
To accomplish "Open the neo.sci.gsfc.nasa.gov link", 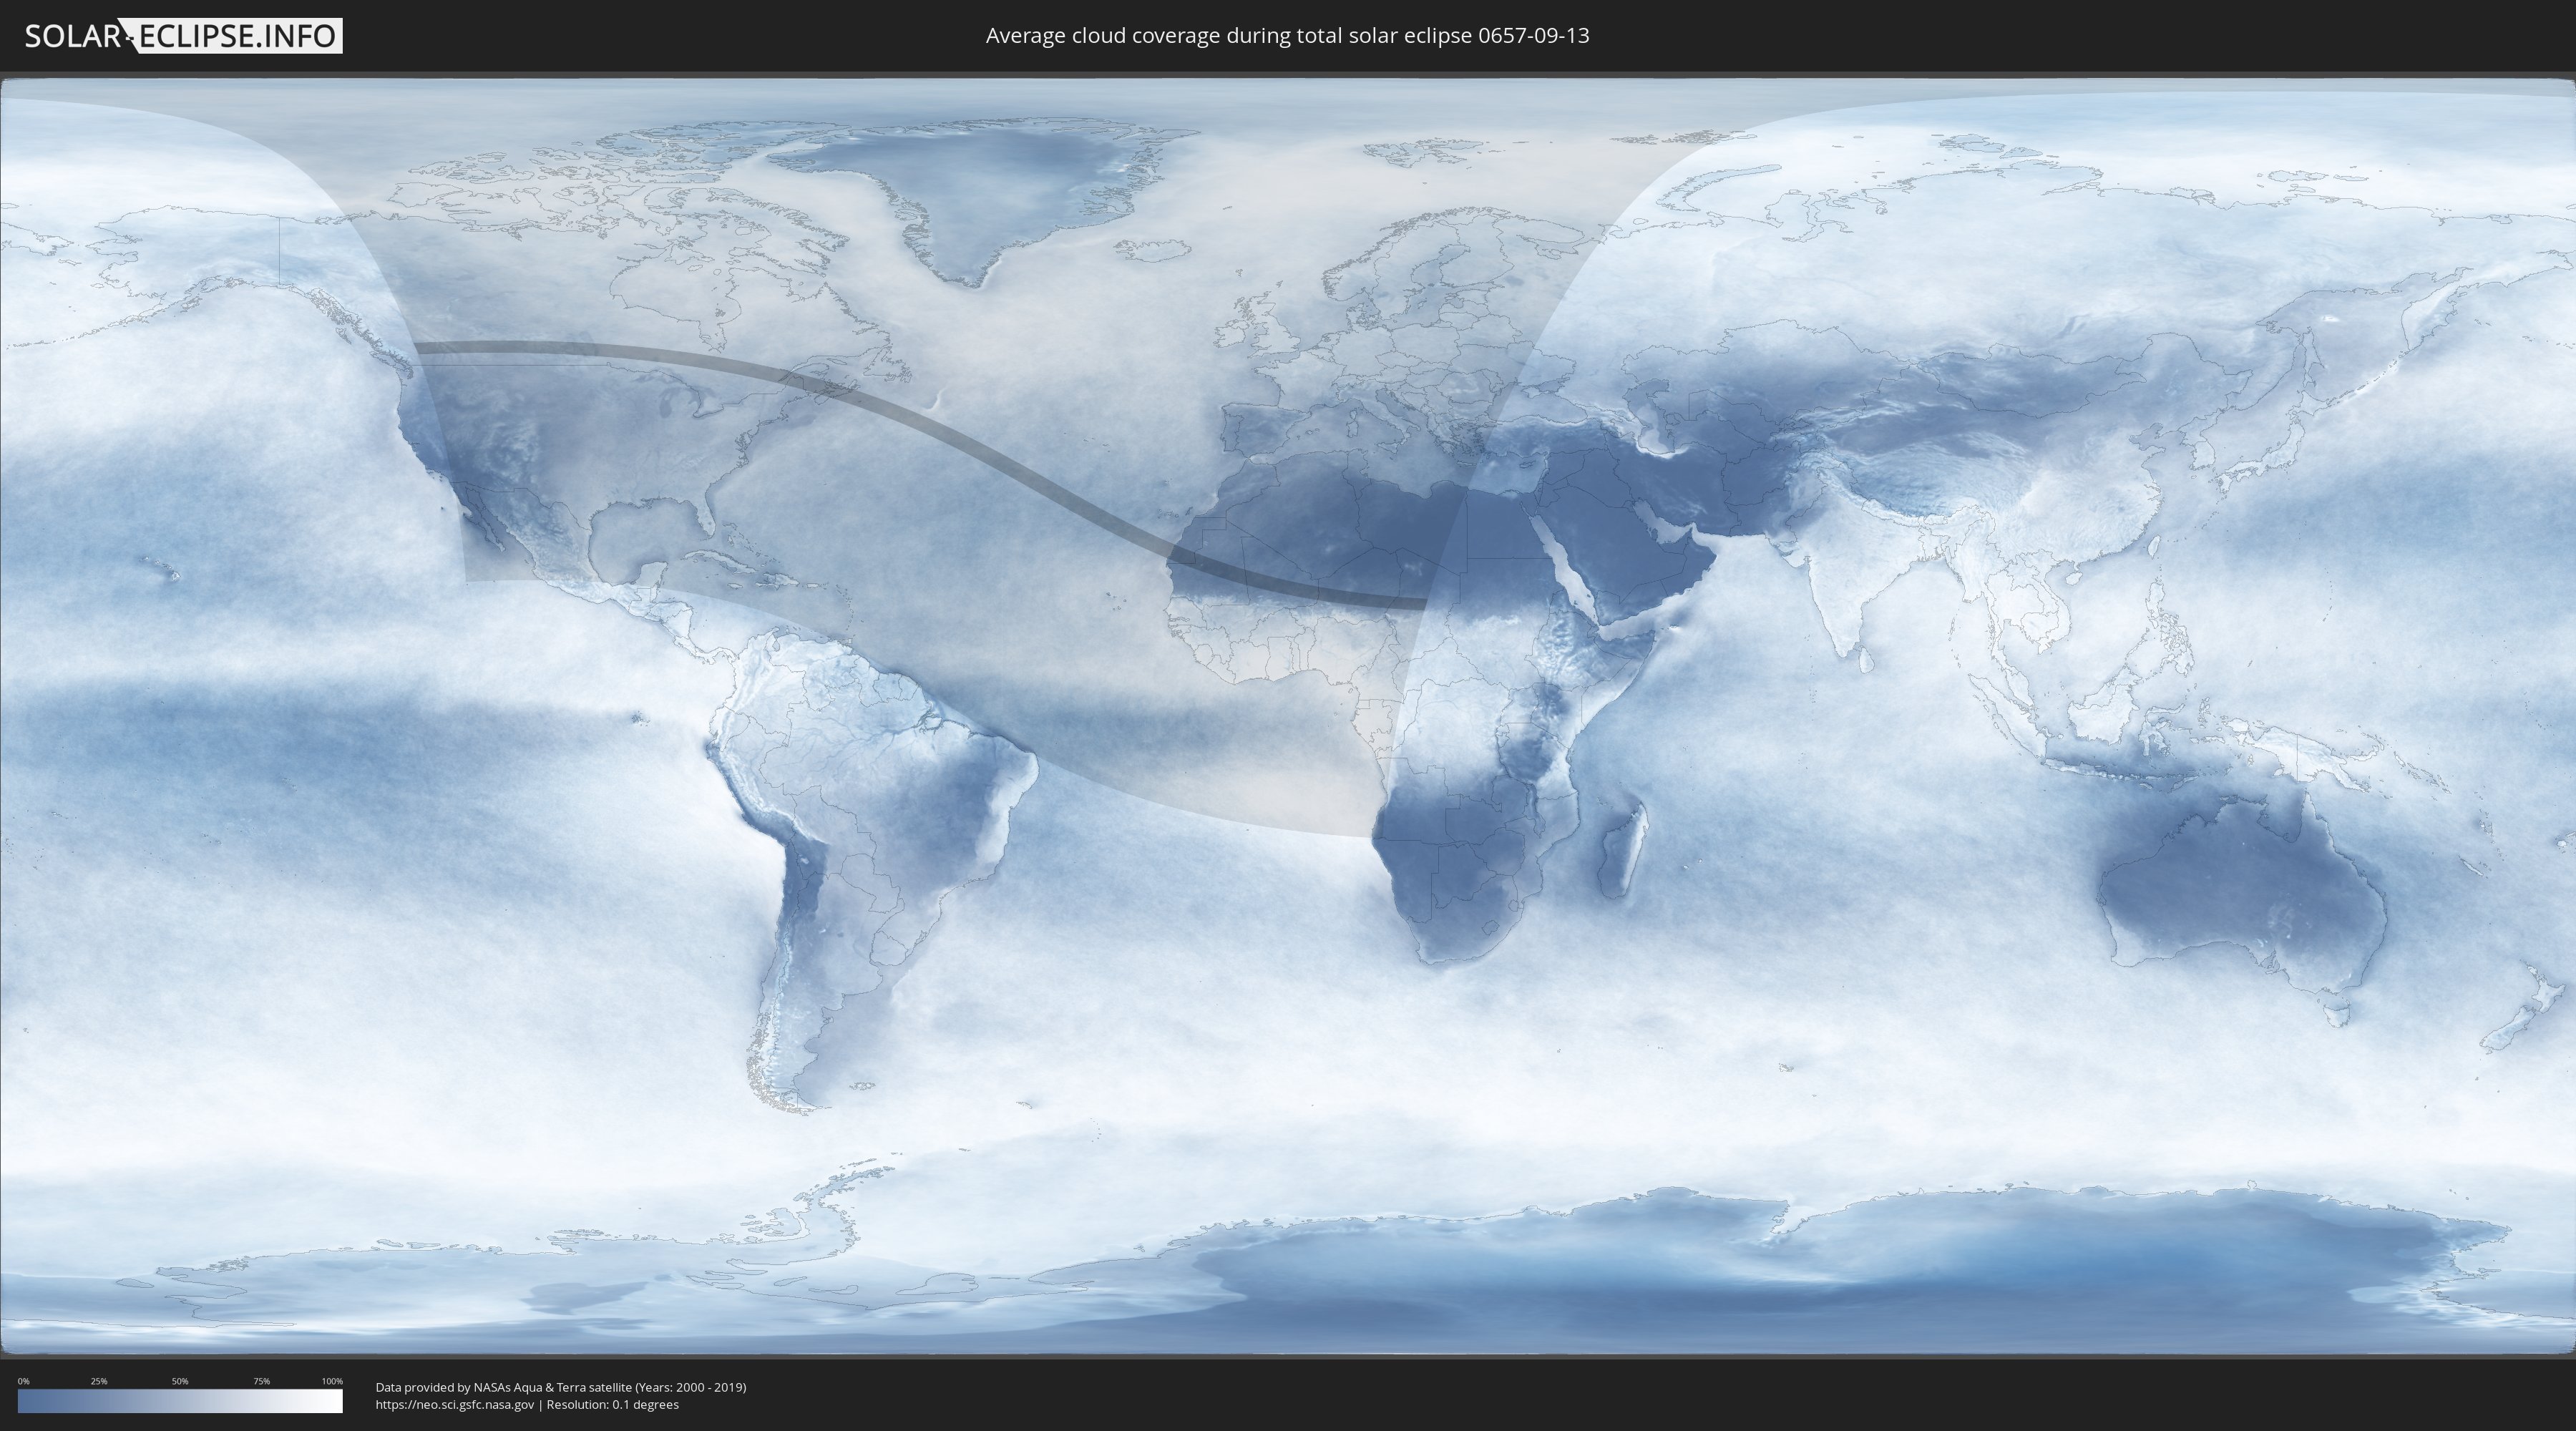I will (x=455, y=1405).
